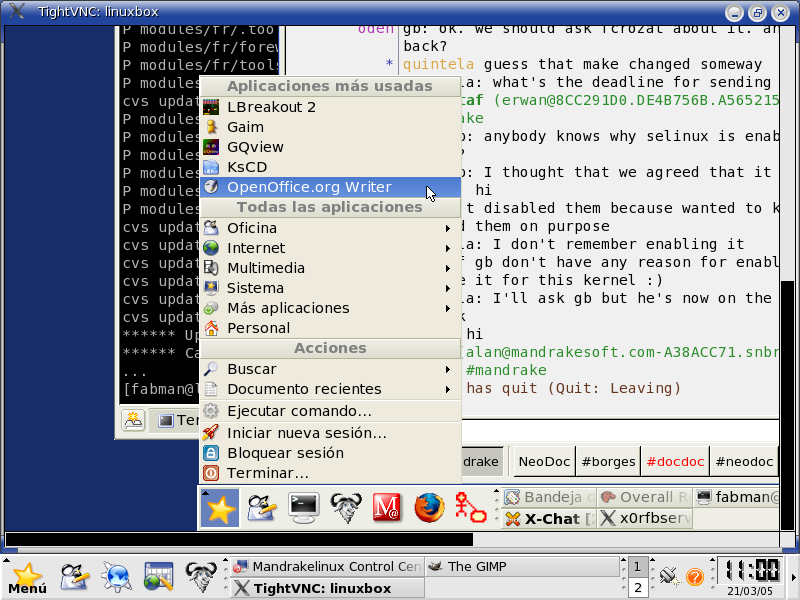Expand the Más aplicaciones submenu arrow

447,308
